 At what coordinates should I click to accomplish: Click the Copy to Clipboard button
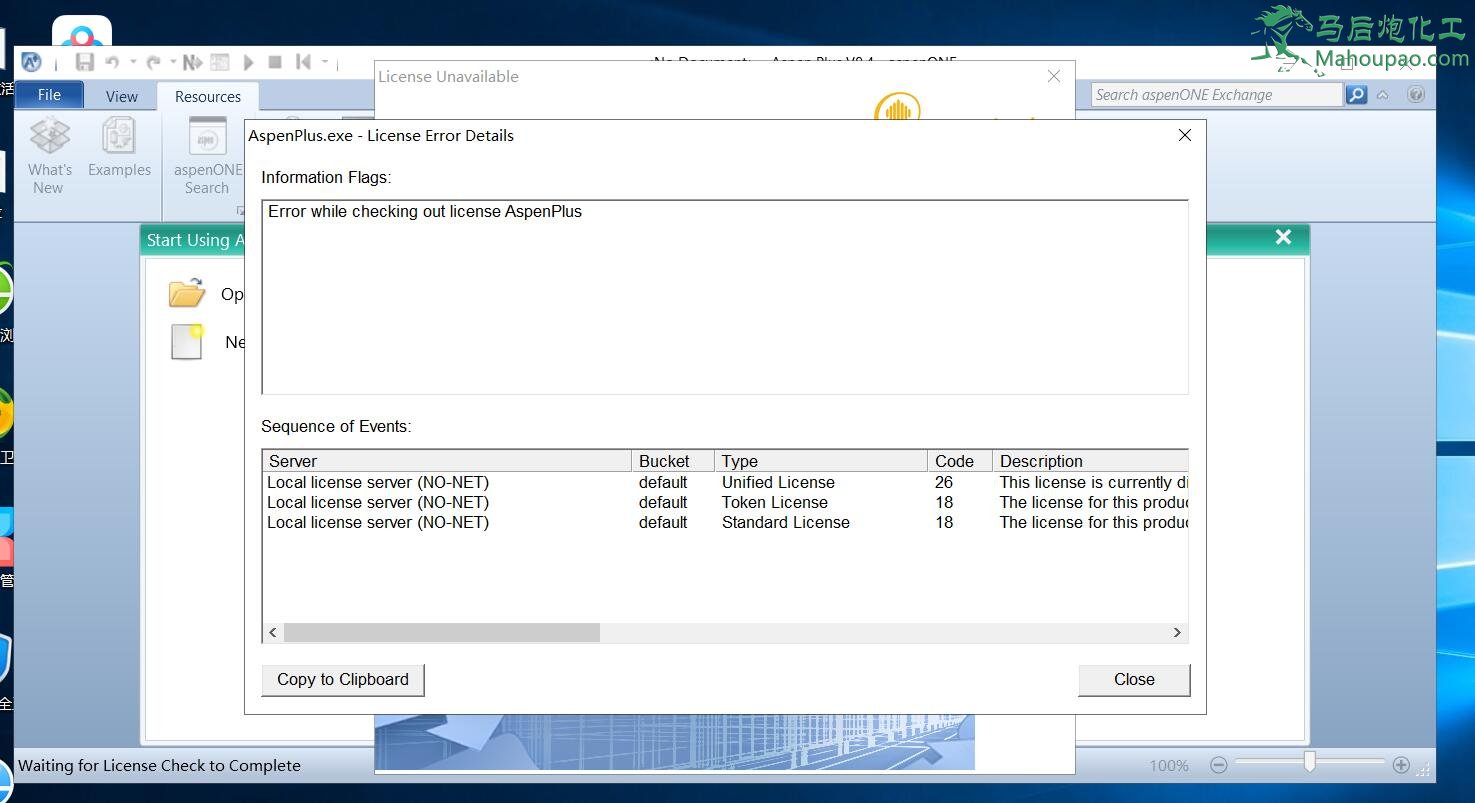click(x=343, y=679)
